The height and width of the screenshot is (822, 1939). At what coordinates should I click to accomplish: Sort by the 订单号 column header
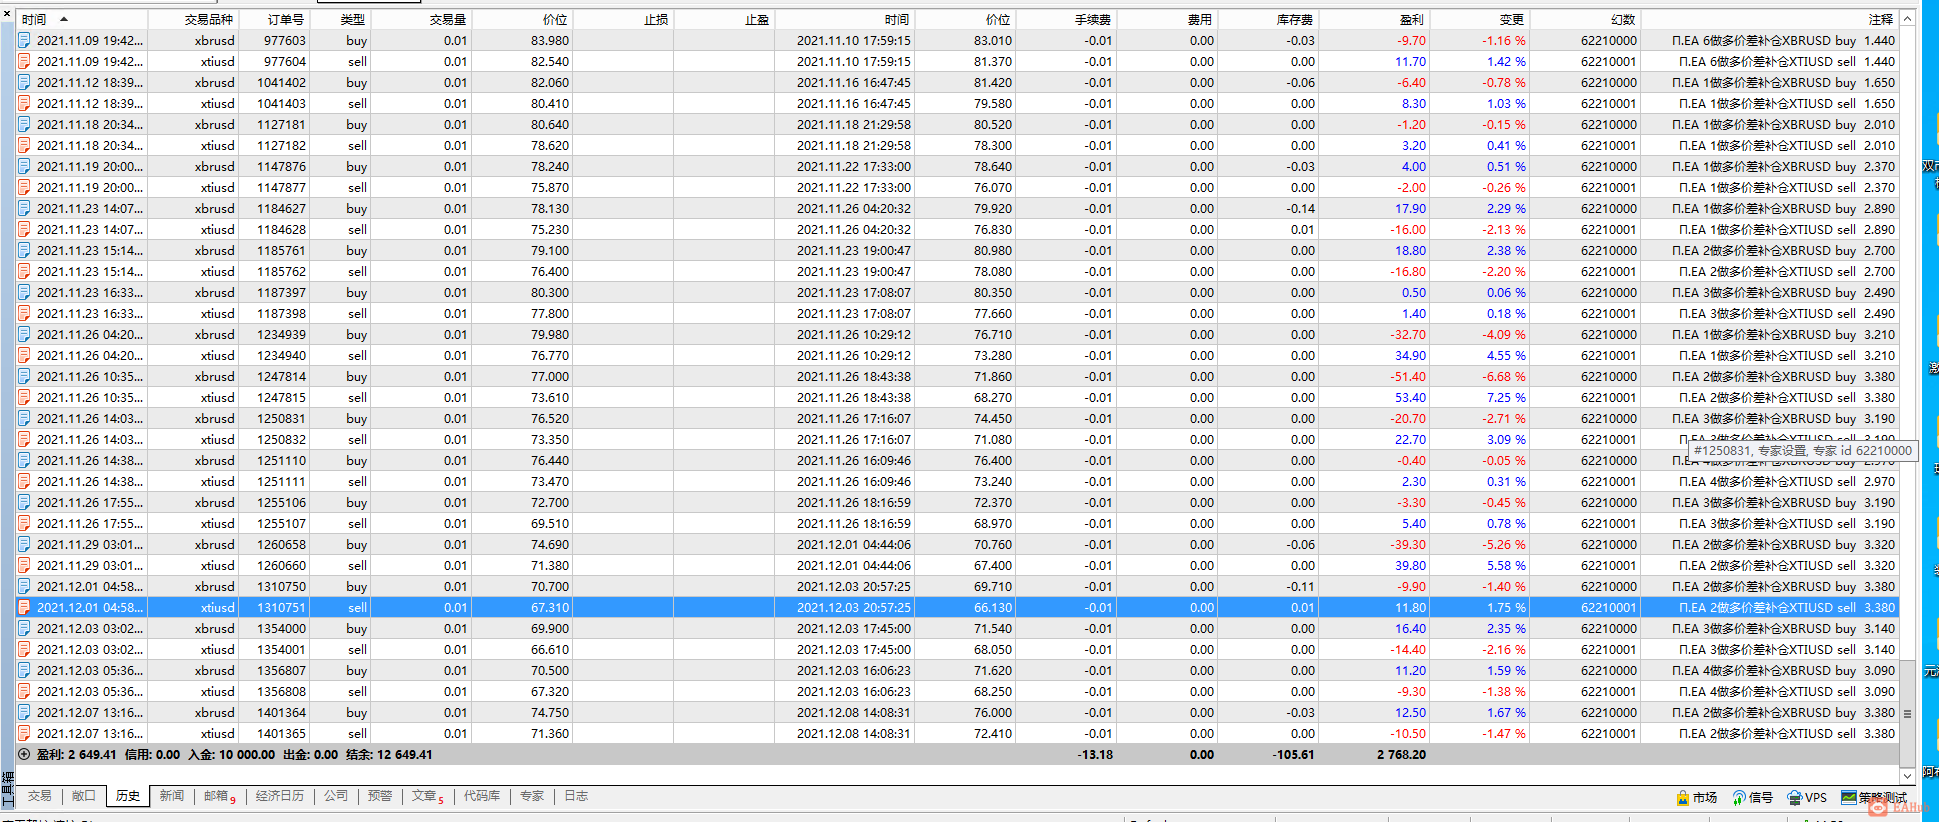pyautogui.click(x=274, y=19)
